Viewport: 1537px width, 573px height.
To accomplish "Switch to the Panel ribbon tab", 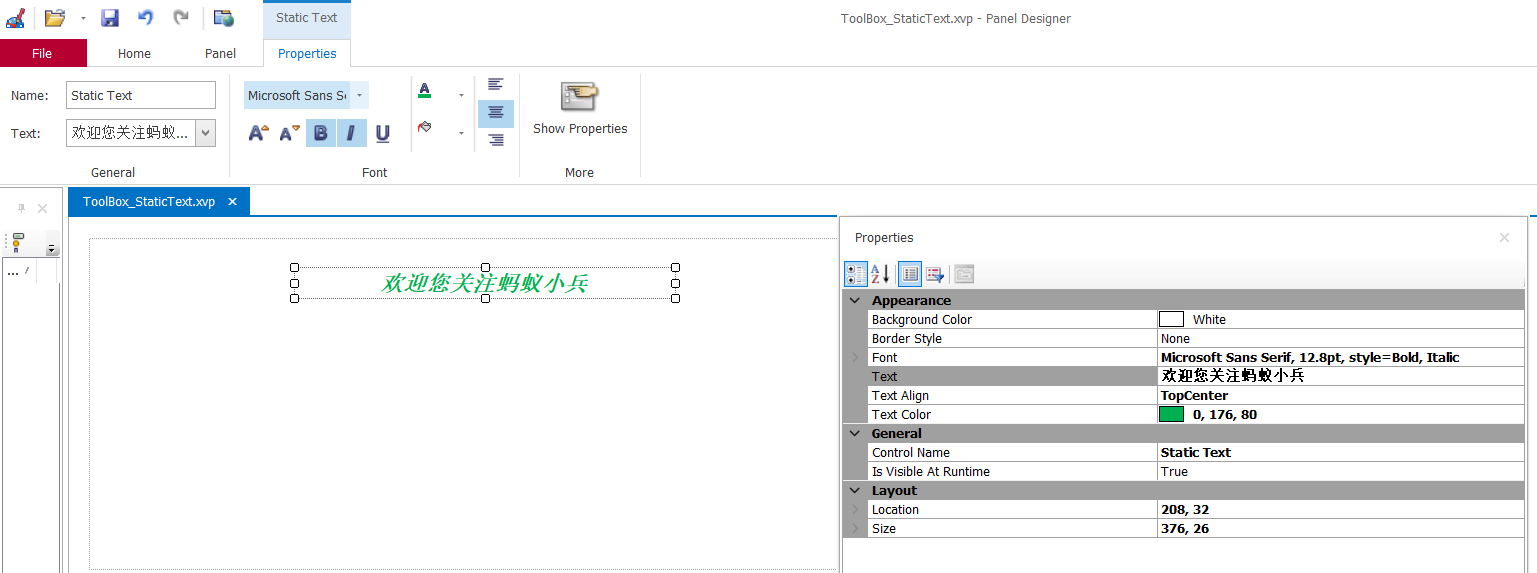I will [221, 54].
